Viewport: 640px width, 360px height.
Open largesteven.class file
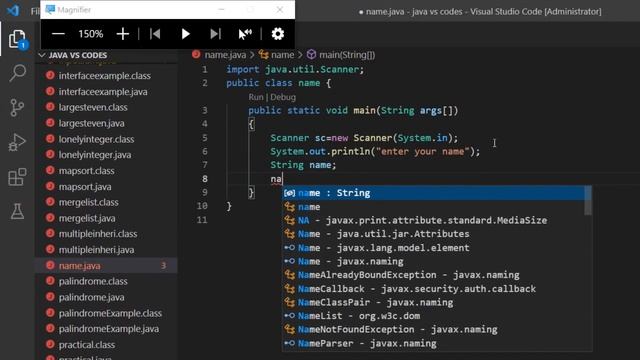107,107
